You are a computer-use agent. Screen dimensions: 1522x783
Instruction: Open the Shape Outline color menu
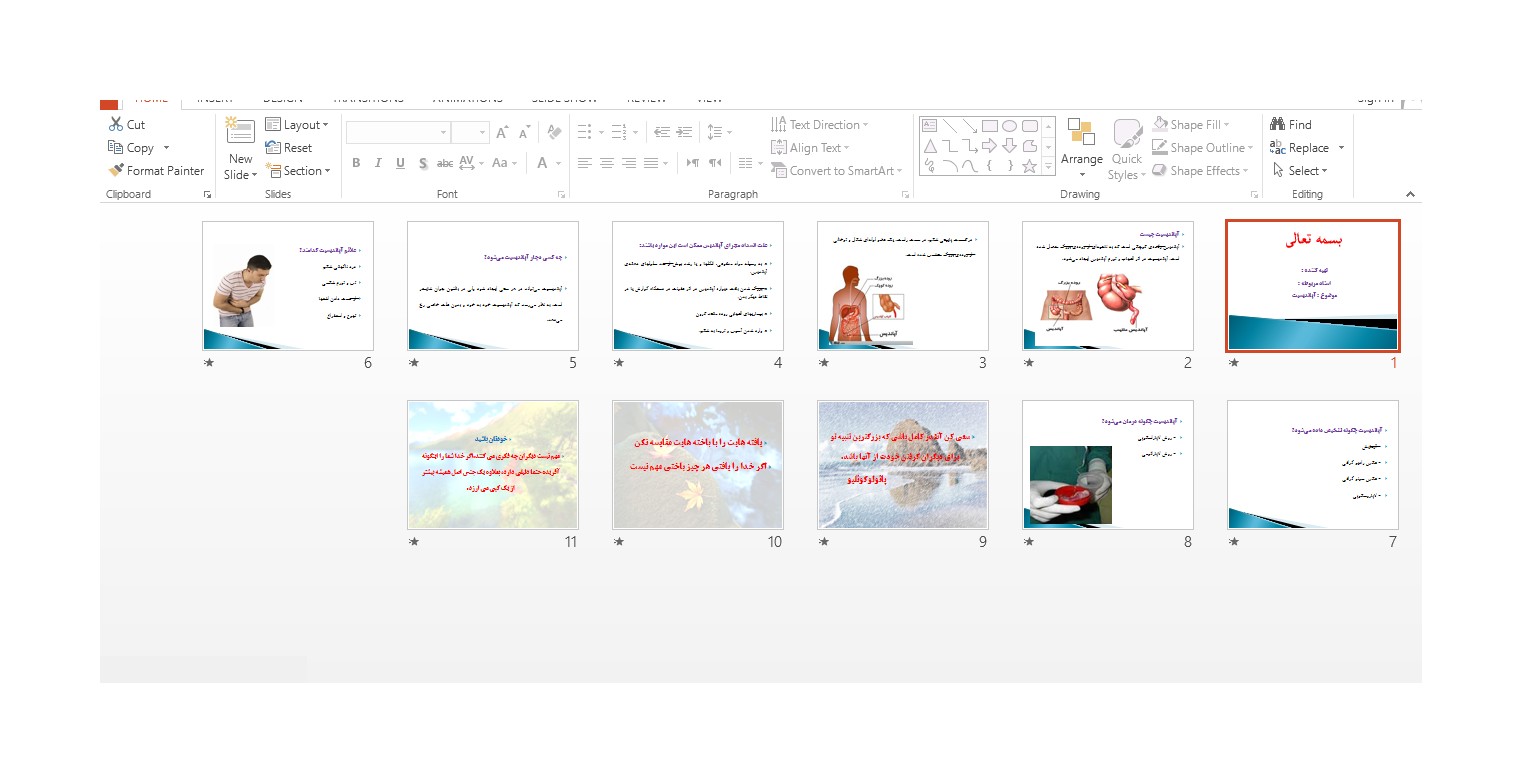pos(1202,148)
